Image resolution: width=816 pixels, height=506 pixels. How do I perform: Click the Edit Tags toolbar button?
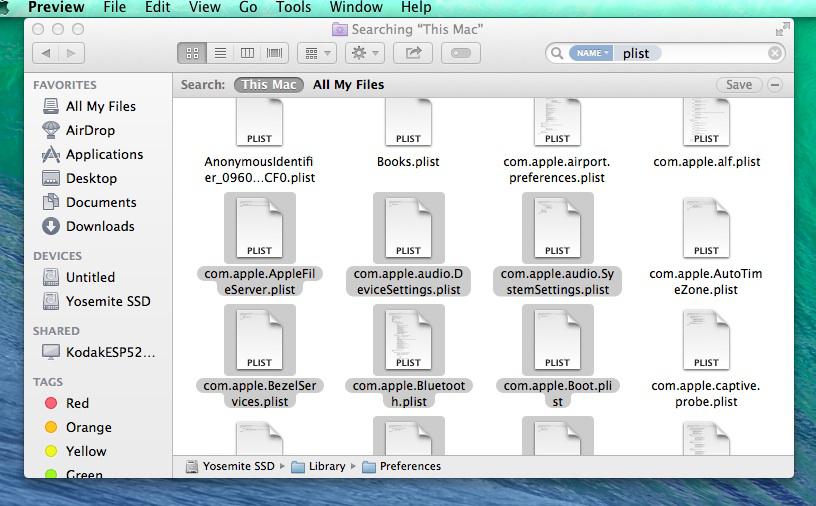coord(460,53)
